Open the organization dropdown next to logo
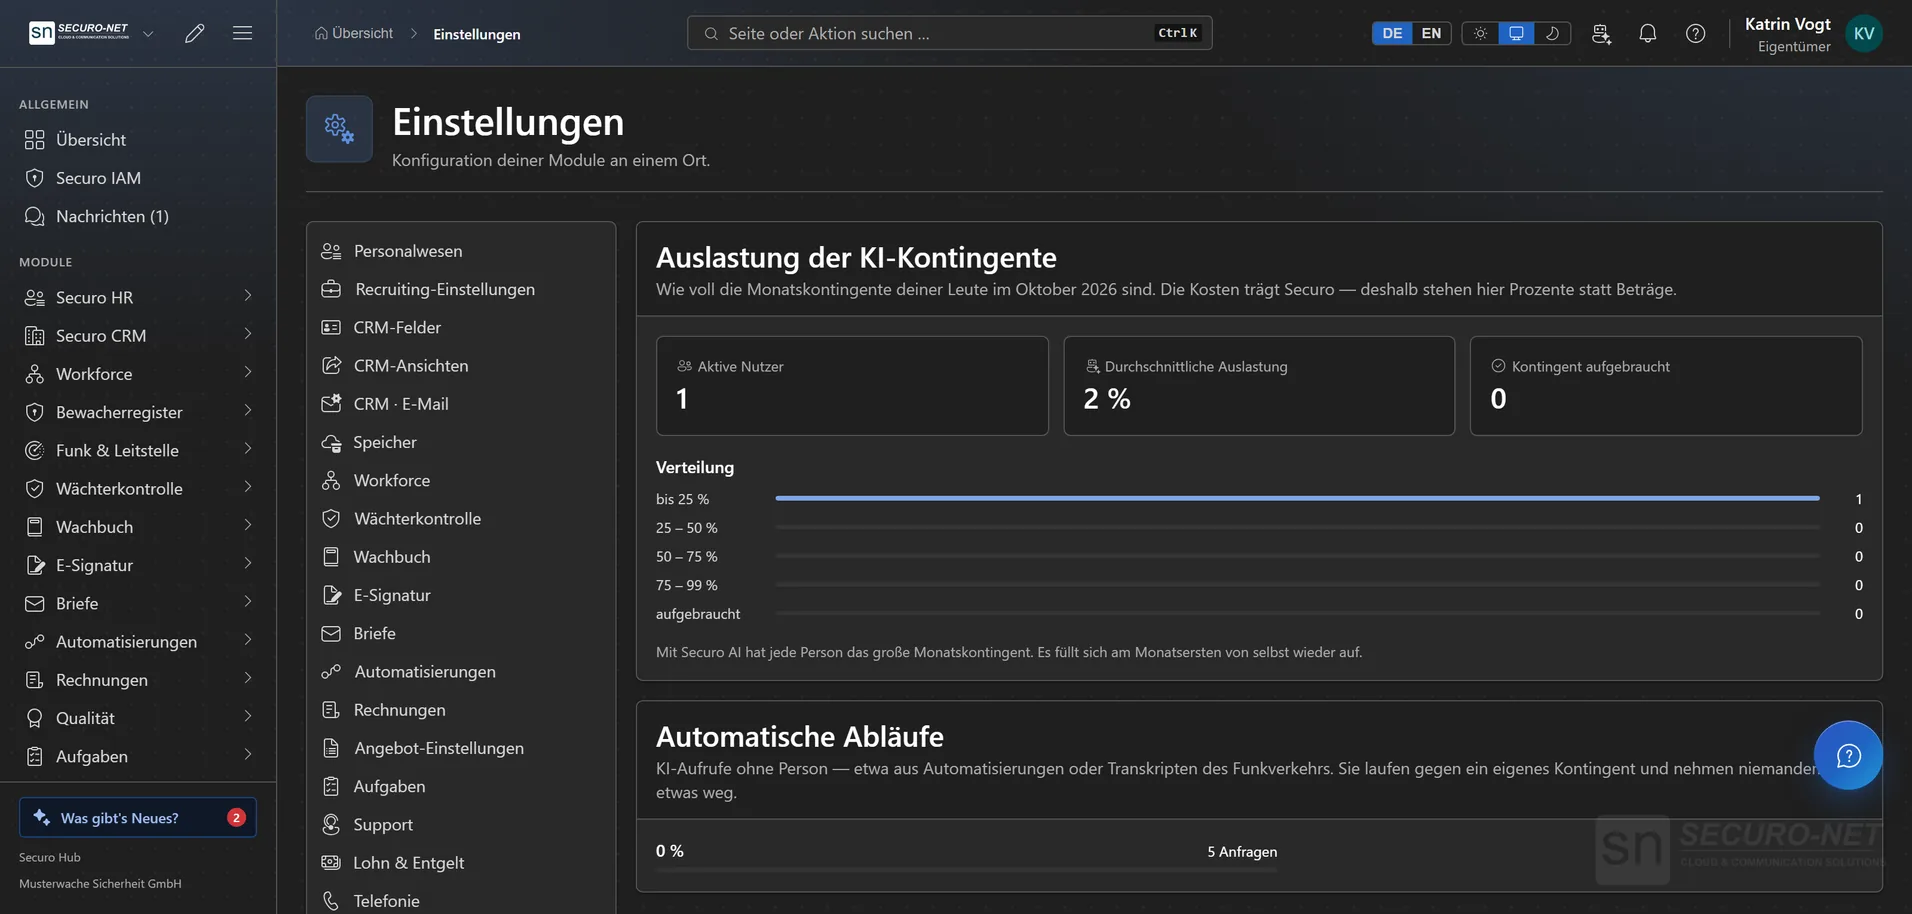This screenshot has height=914, width=1912. coord(148,33)
